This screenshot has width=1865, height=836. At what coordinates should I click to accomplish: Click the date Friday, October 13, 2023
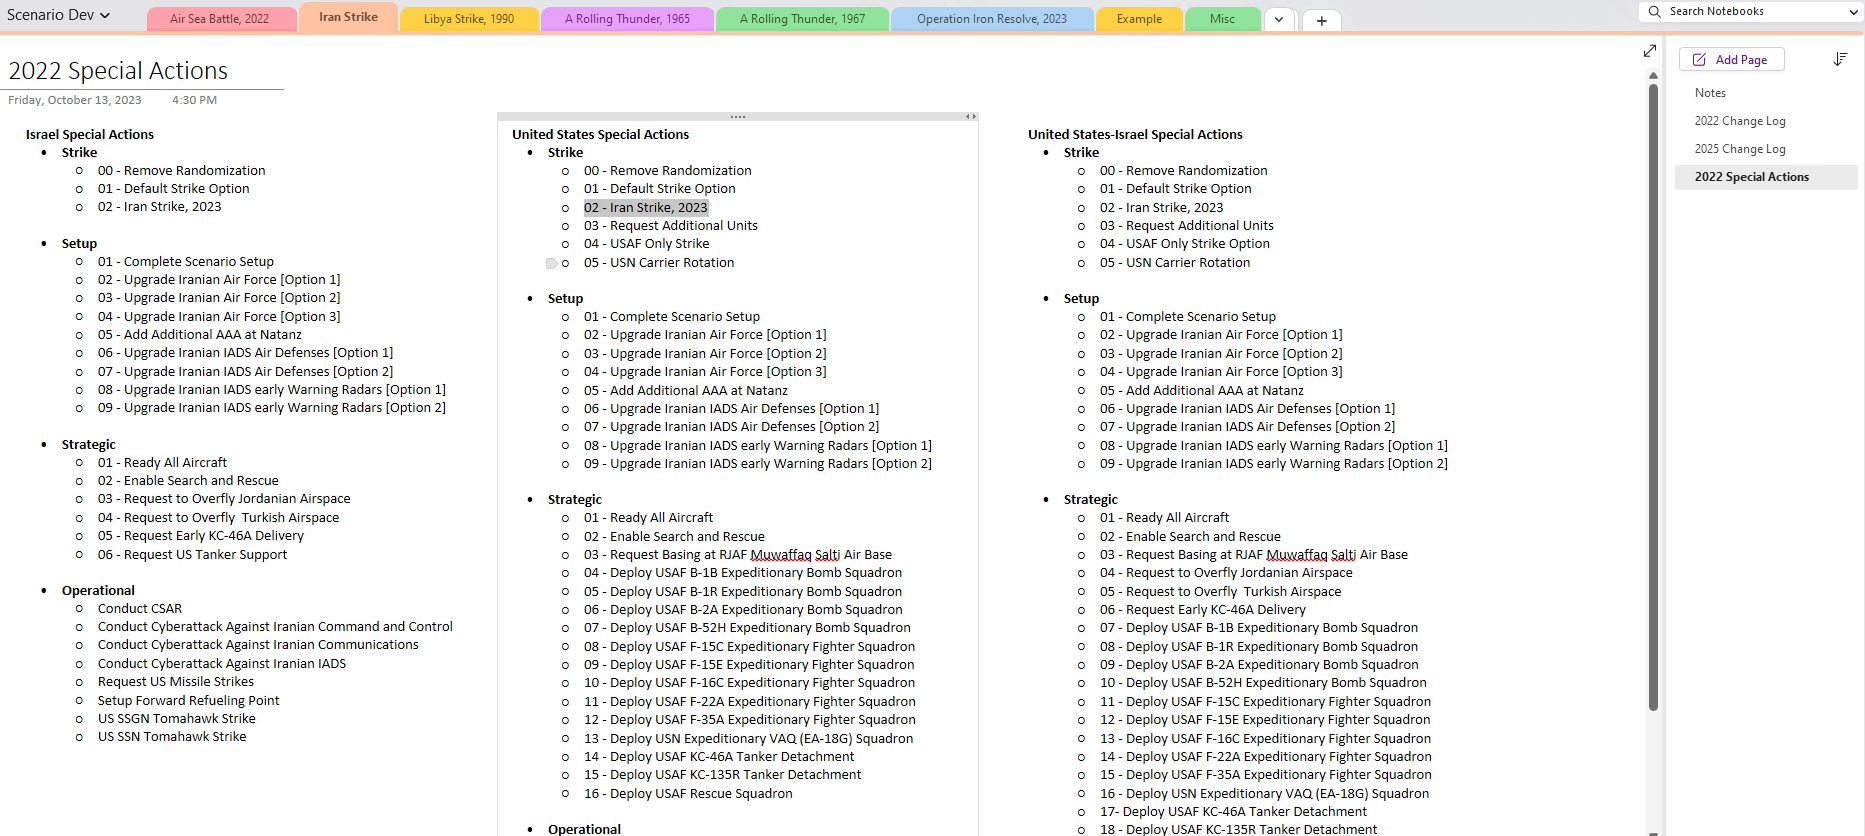(x=75, y=100)
